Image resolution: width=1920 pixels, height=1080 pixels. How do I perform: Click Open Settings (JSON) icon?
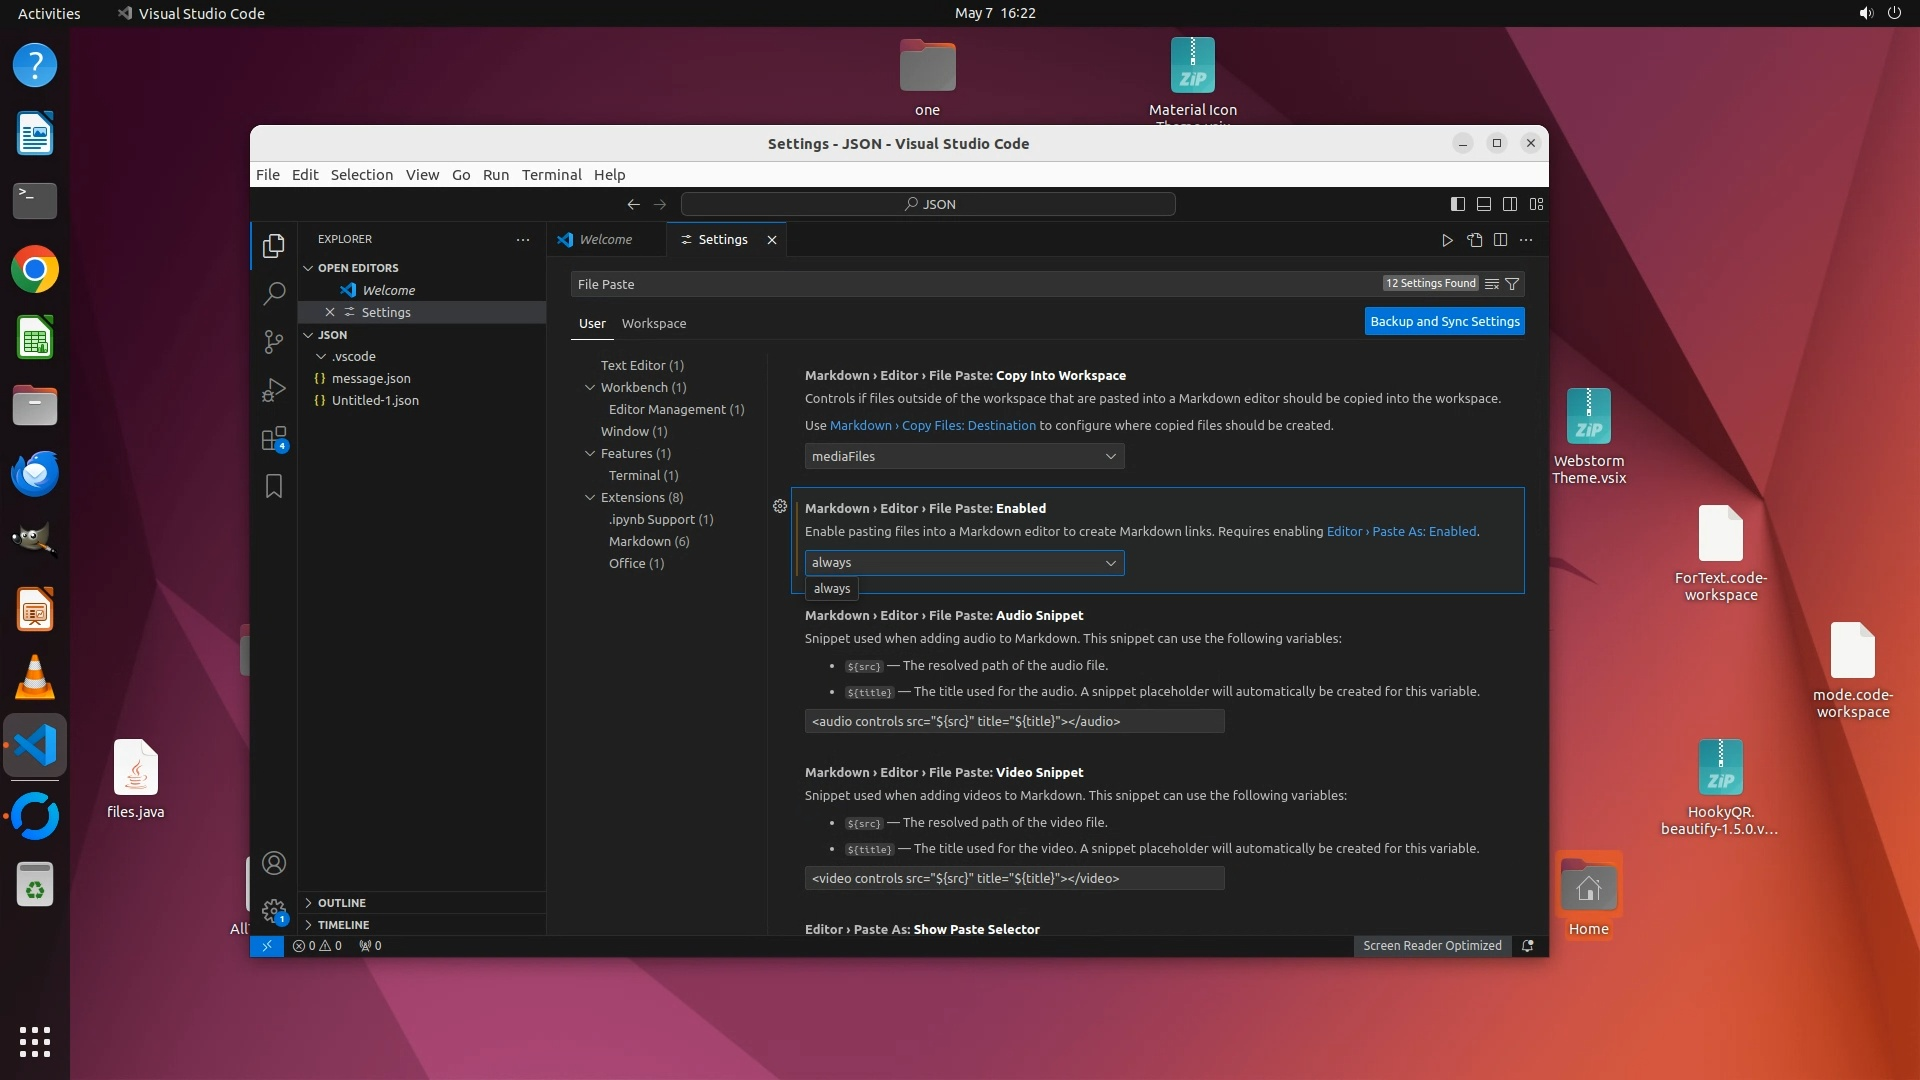(1474, 240)
